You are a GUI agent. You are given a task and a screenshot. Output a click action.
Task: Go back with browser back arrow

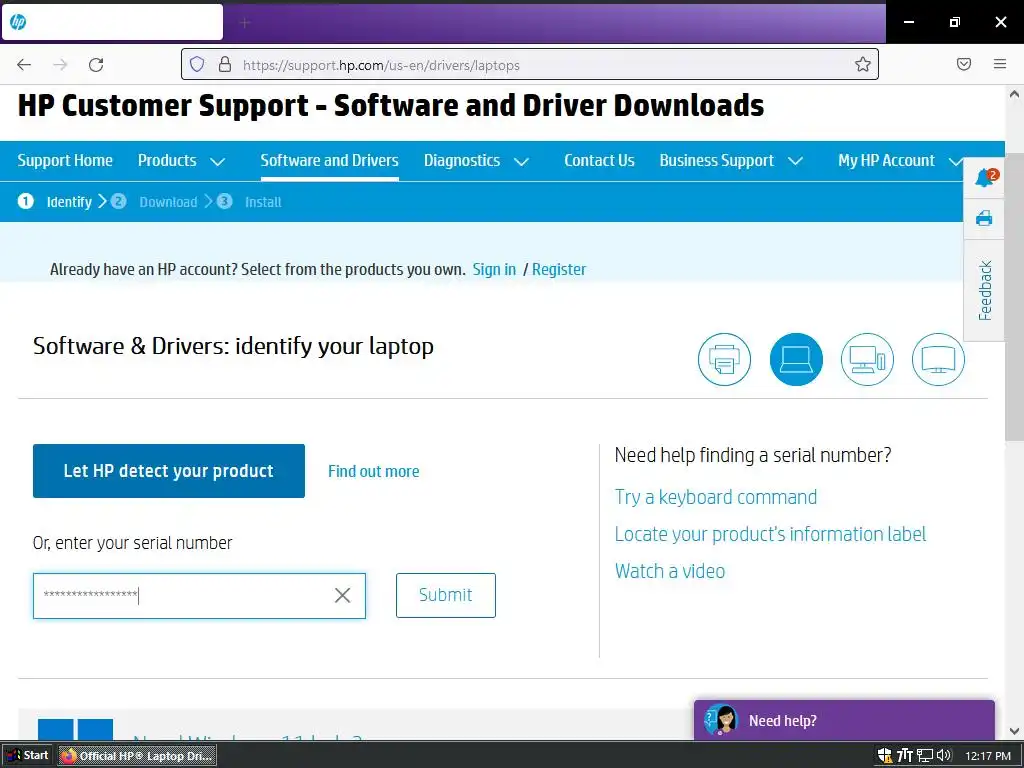pos(24,64)
